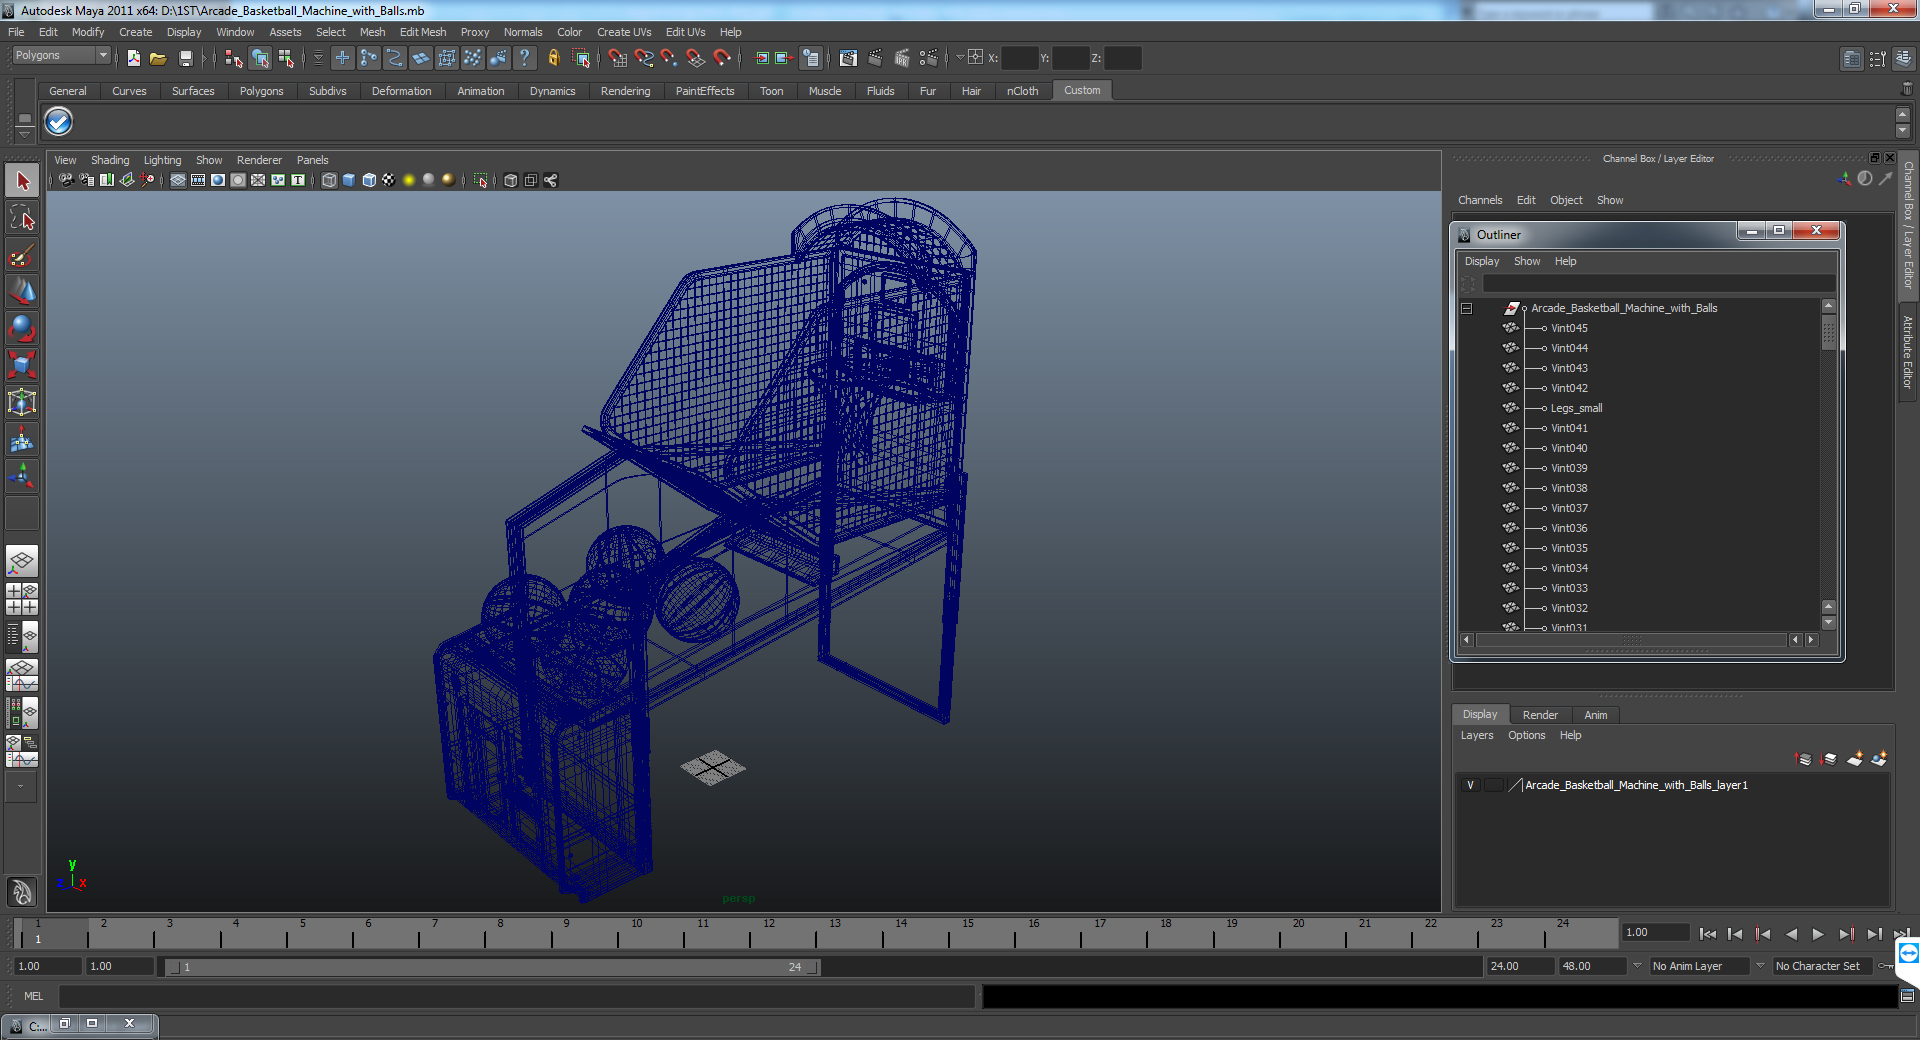Image resolution: width=1920 pixels, height=1040 pixels.
Task: Toggle V visibility of Arcade_Basketball layer
Action: (x=1470, y=785)
